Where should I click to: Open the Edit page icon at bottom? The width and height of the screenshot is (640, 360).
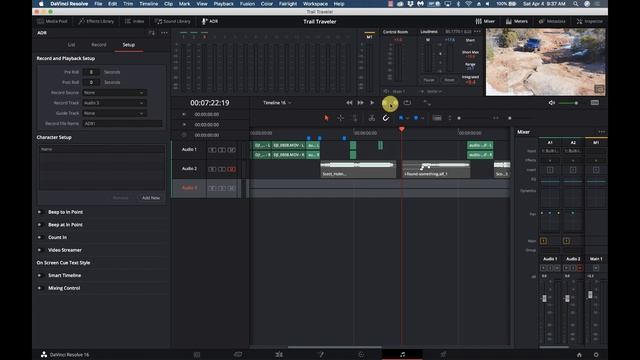279,354
